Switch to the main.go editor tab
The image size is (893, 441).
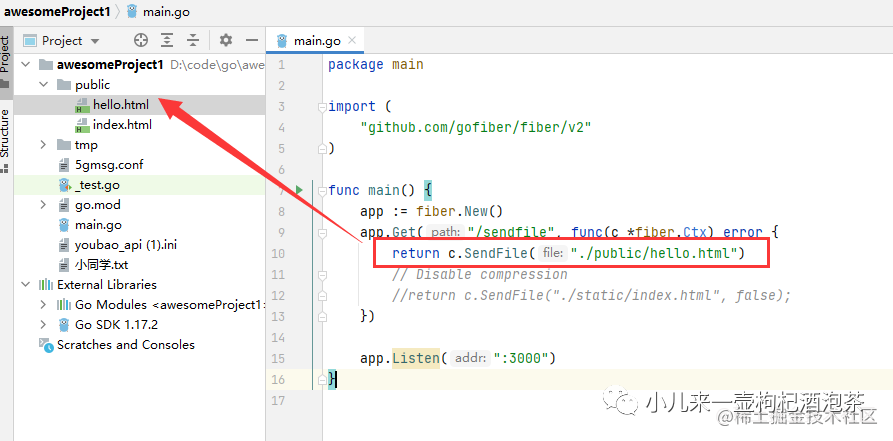(314, 41)
